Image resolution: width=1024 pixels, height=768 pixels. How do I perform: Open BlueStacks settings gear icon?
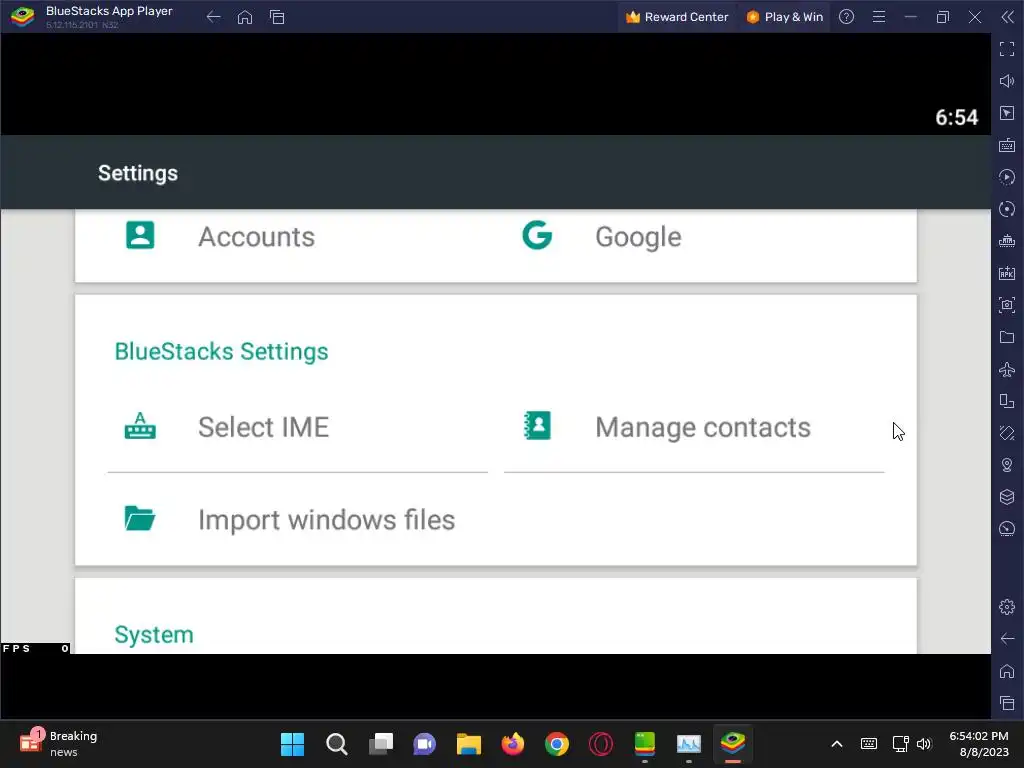tap(1007, 607)
